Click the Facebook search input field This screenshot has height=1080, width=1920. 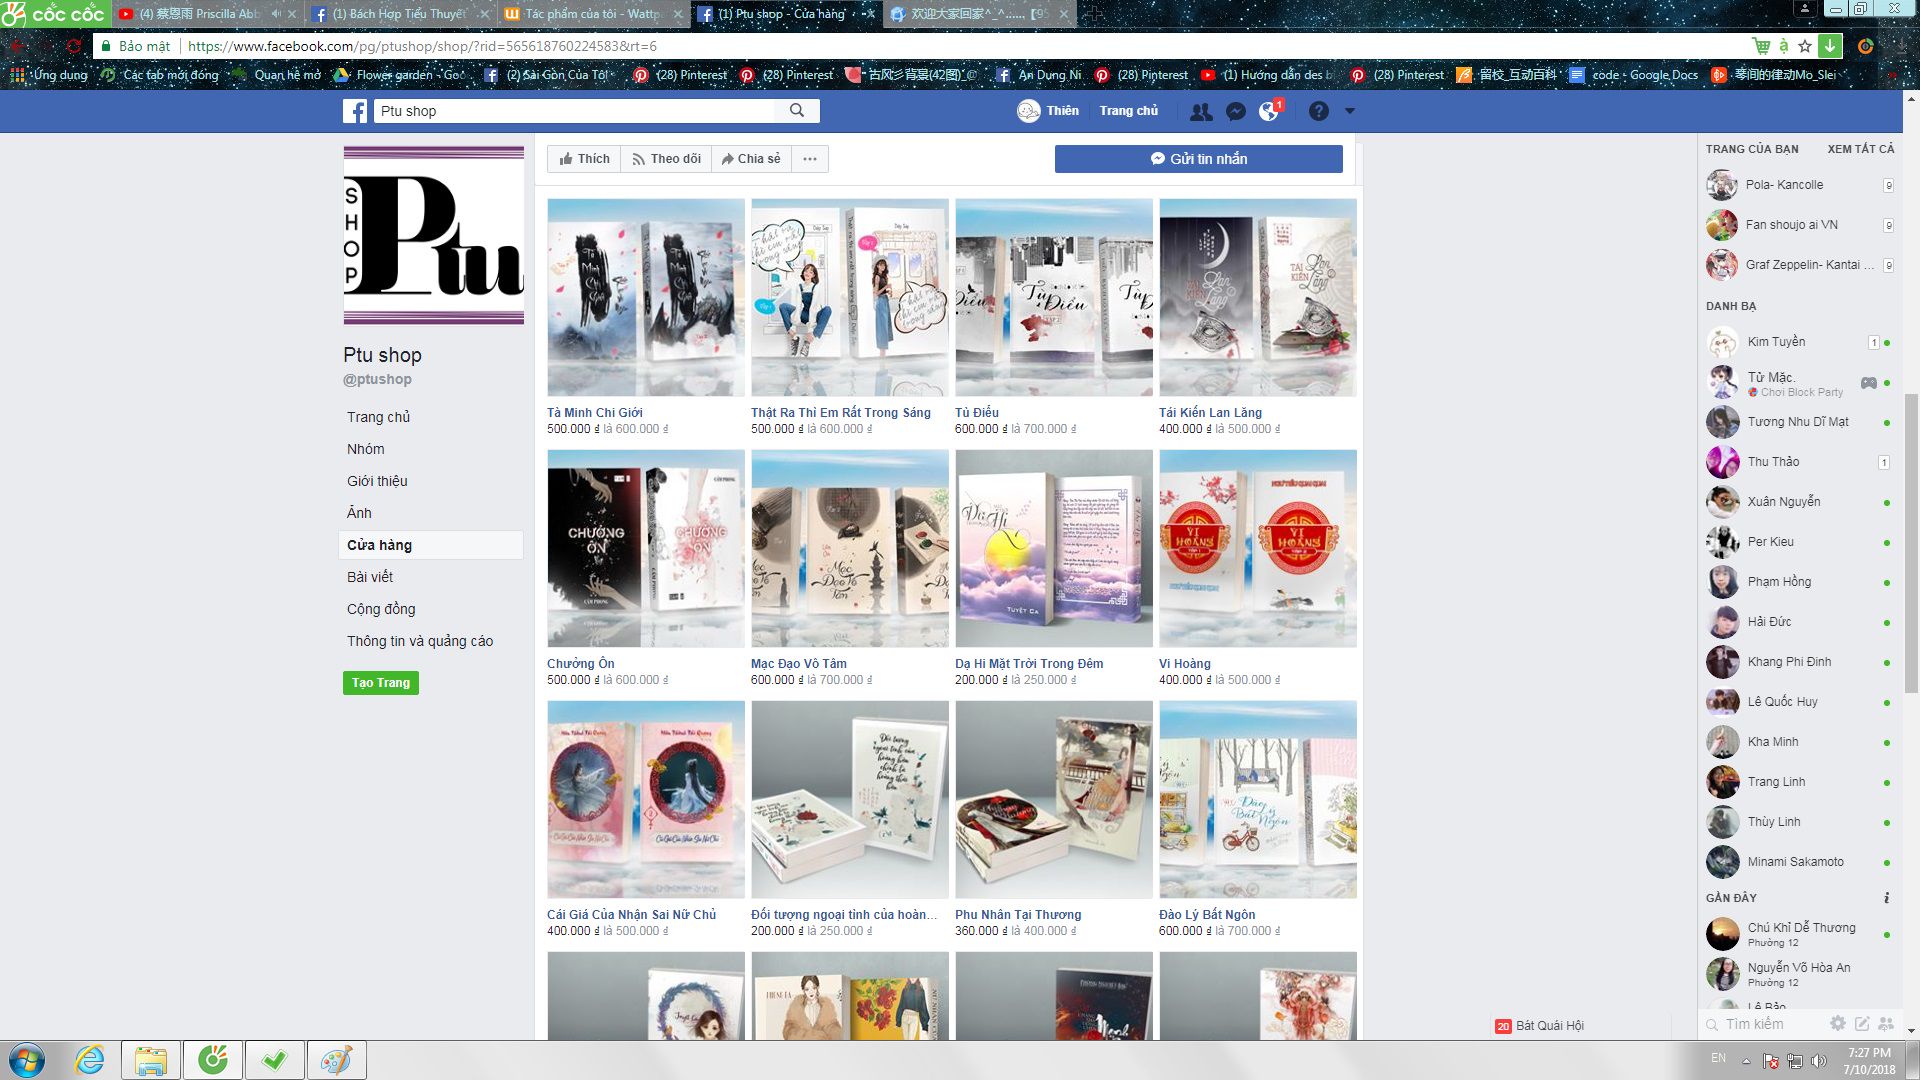click(x=574, y=111)
